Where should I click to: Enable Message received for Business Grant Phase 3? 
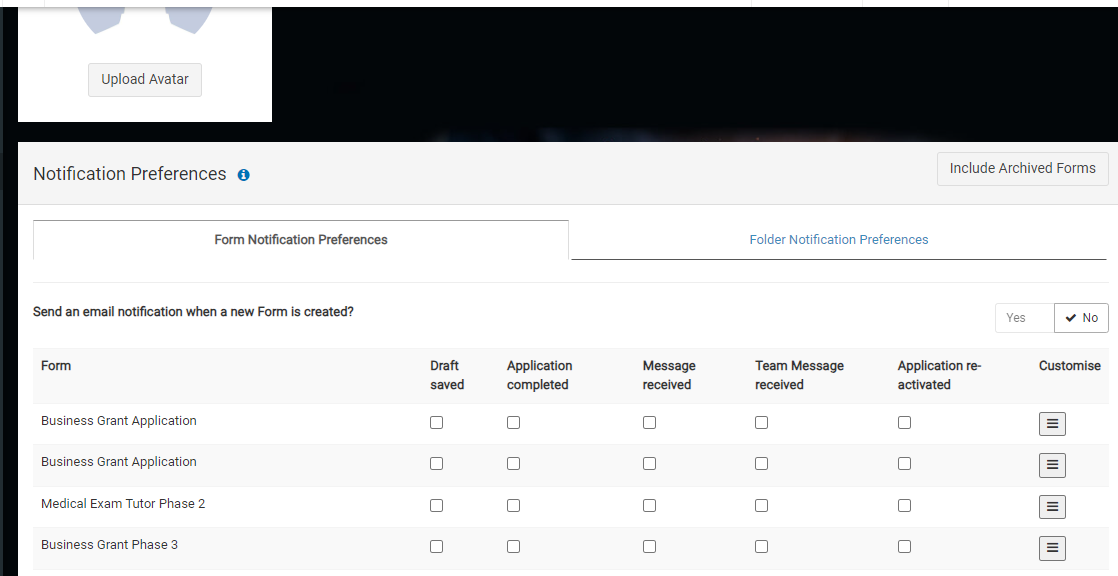(x=649, y=547)
